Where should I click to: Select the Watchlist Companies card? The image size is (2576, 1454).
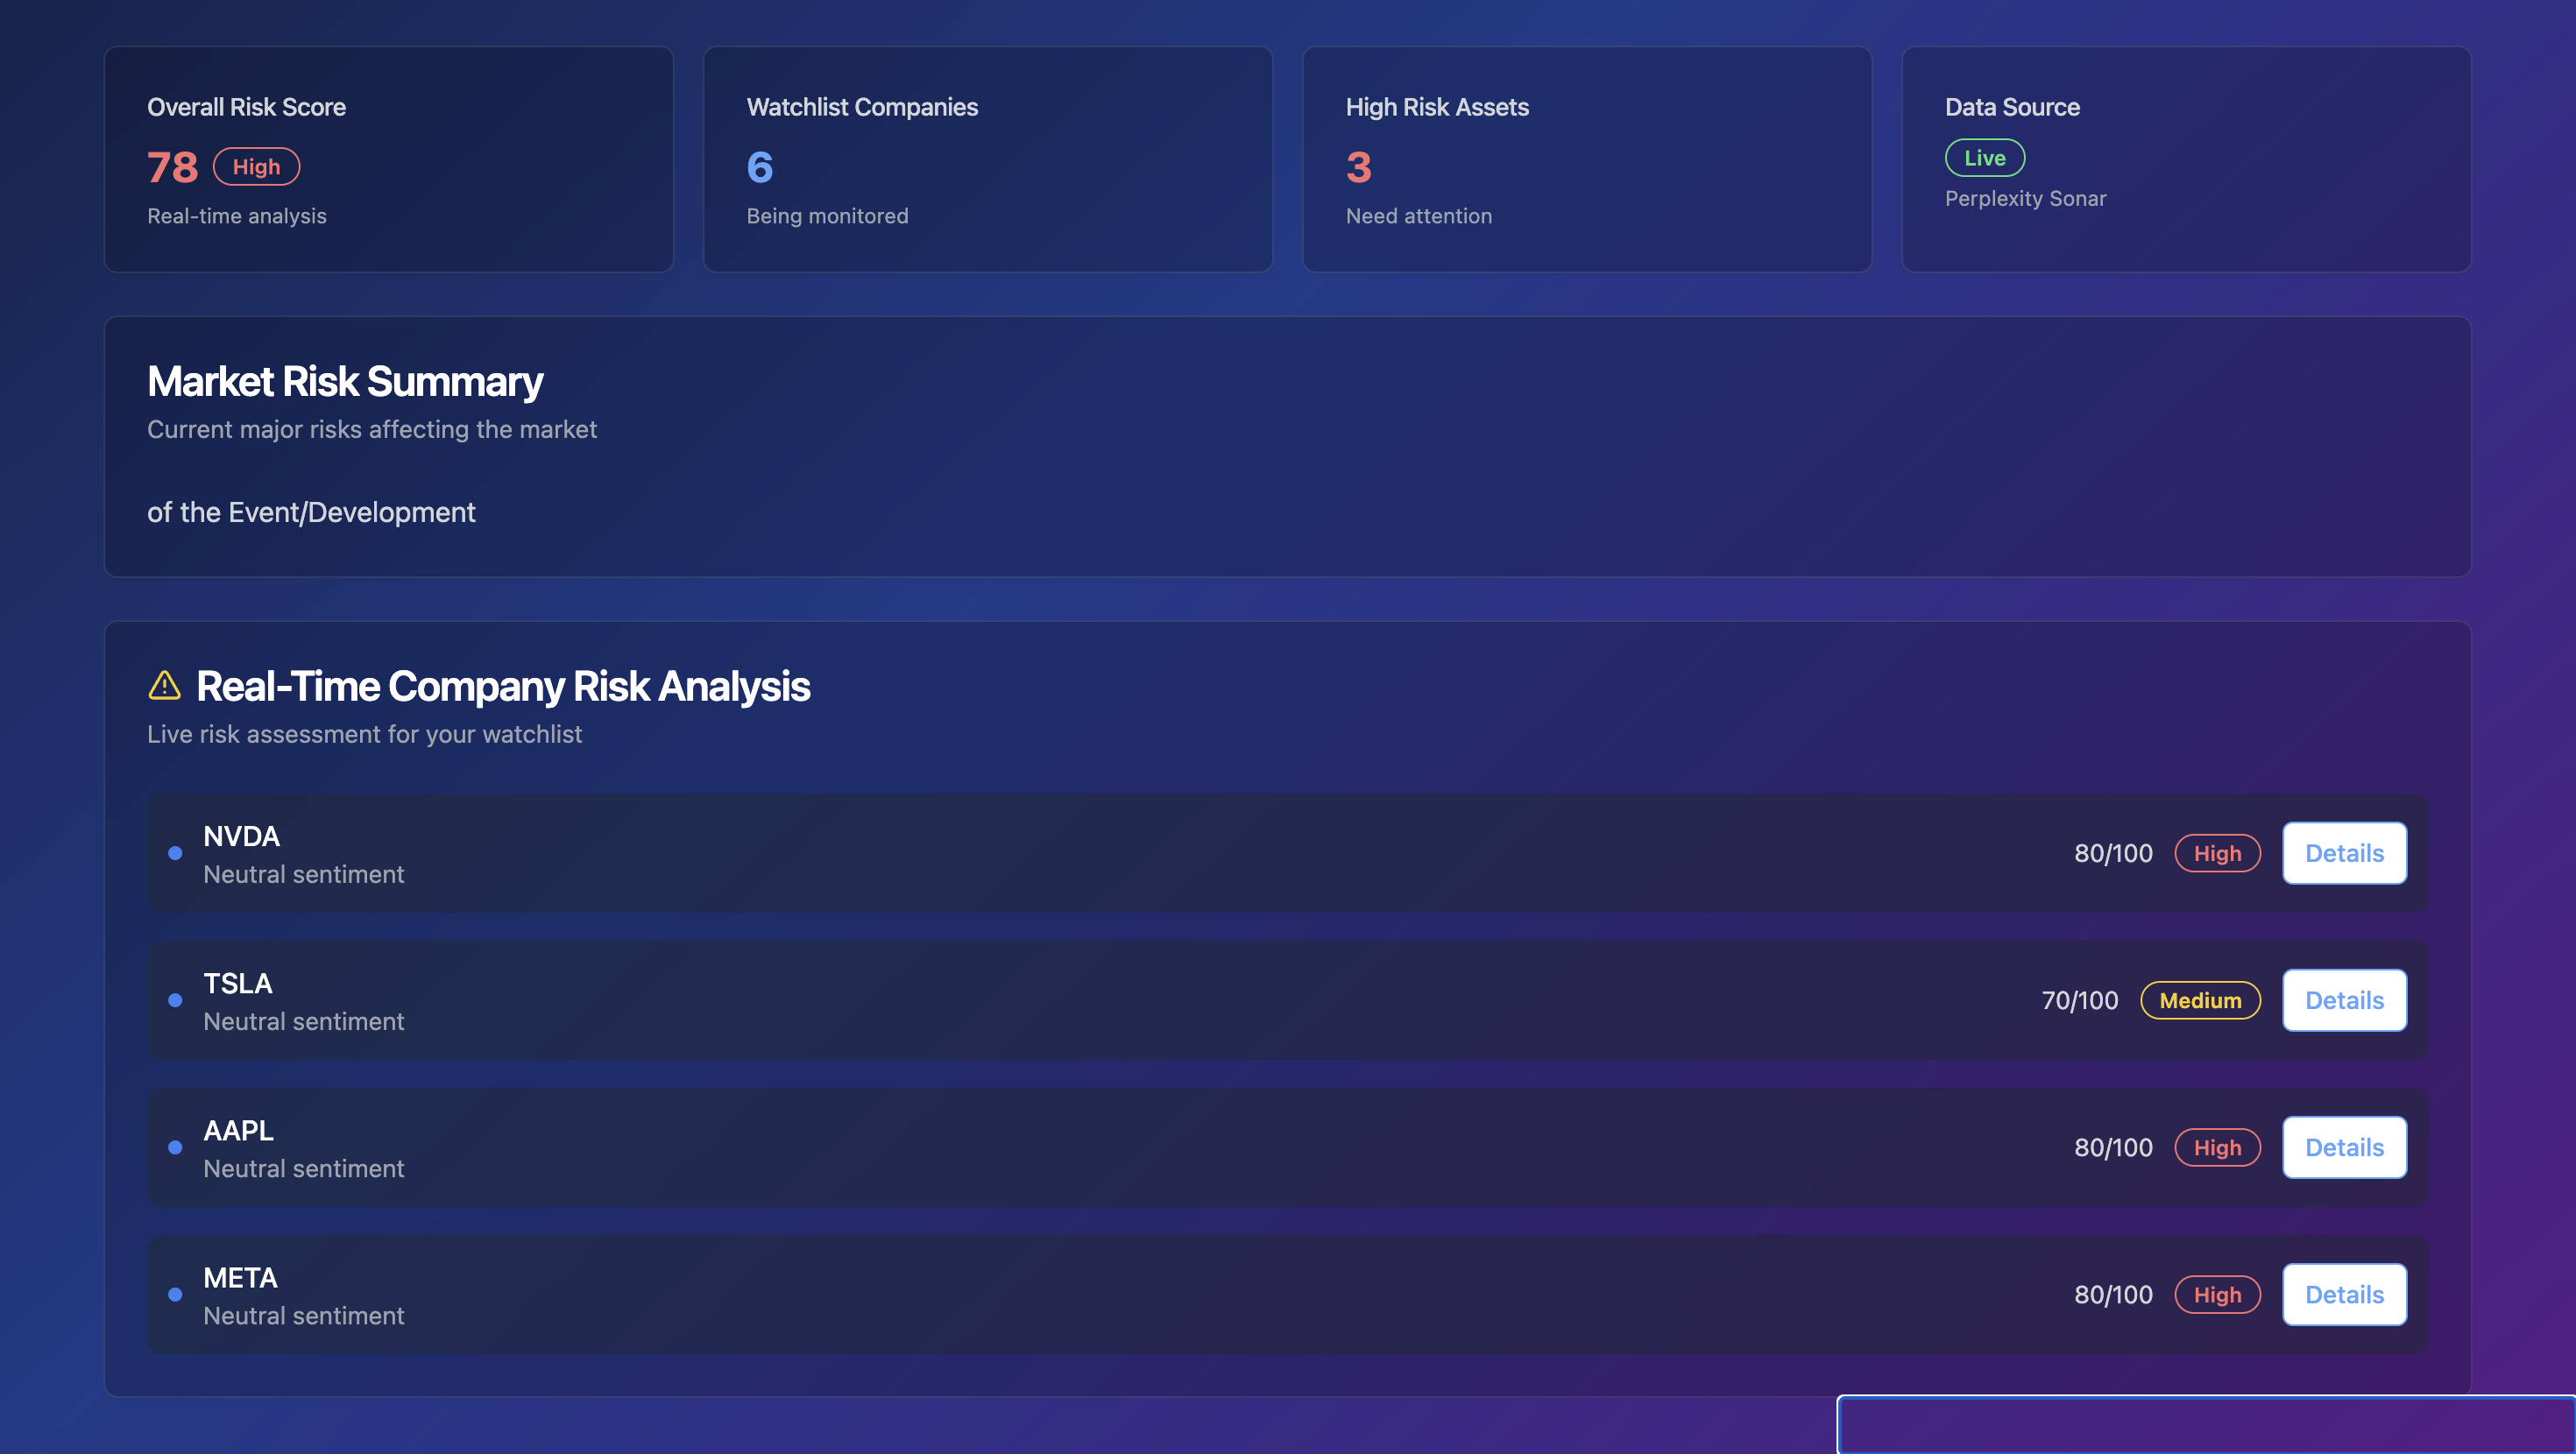coord(987,159)
